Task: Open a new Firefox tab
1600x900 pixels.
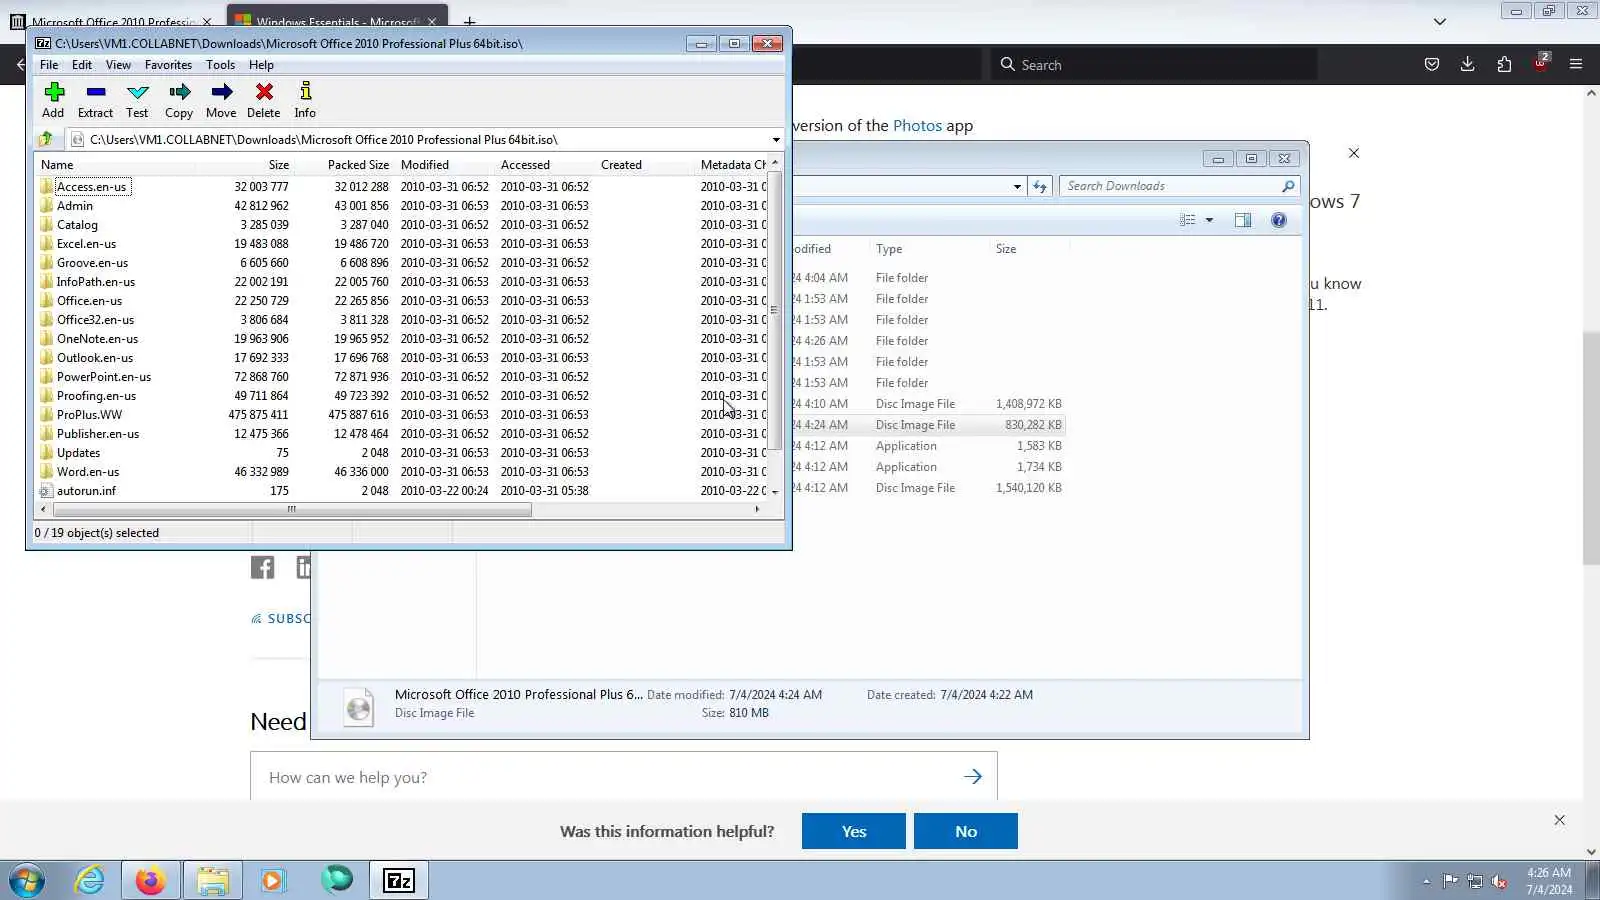Action: point(469,21)
